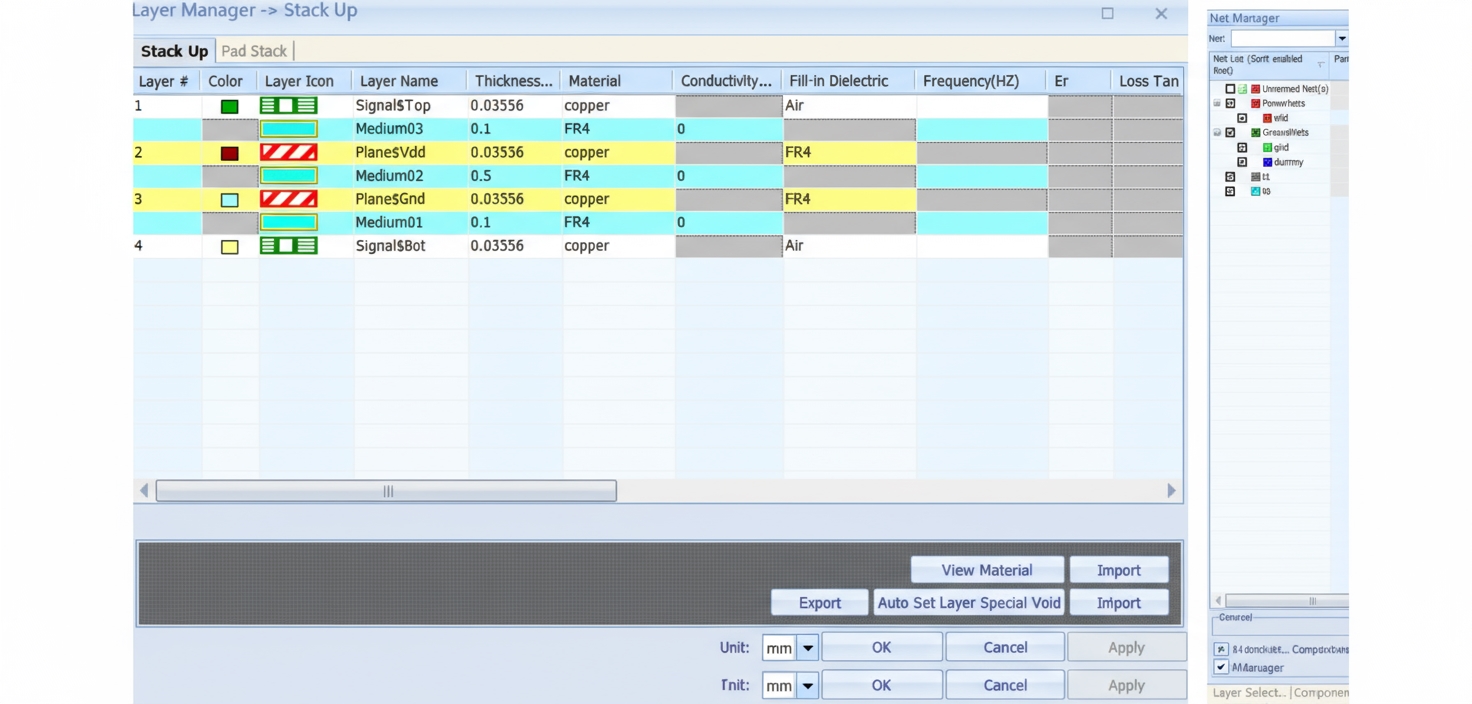This screenshot has width=1472, height=704.
Task: Enable the Unnamed Net(s) checkbox
Action: (x=1229, y=88)
